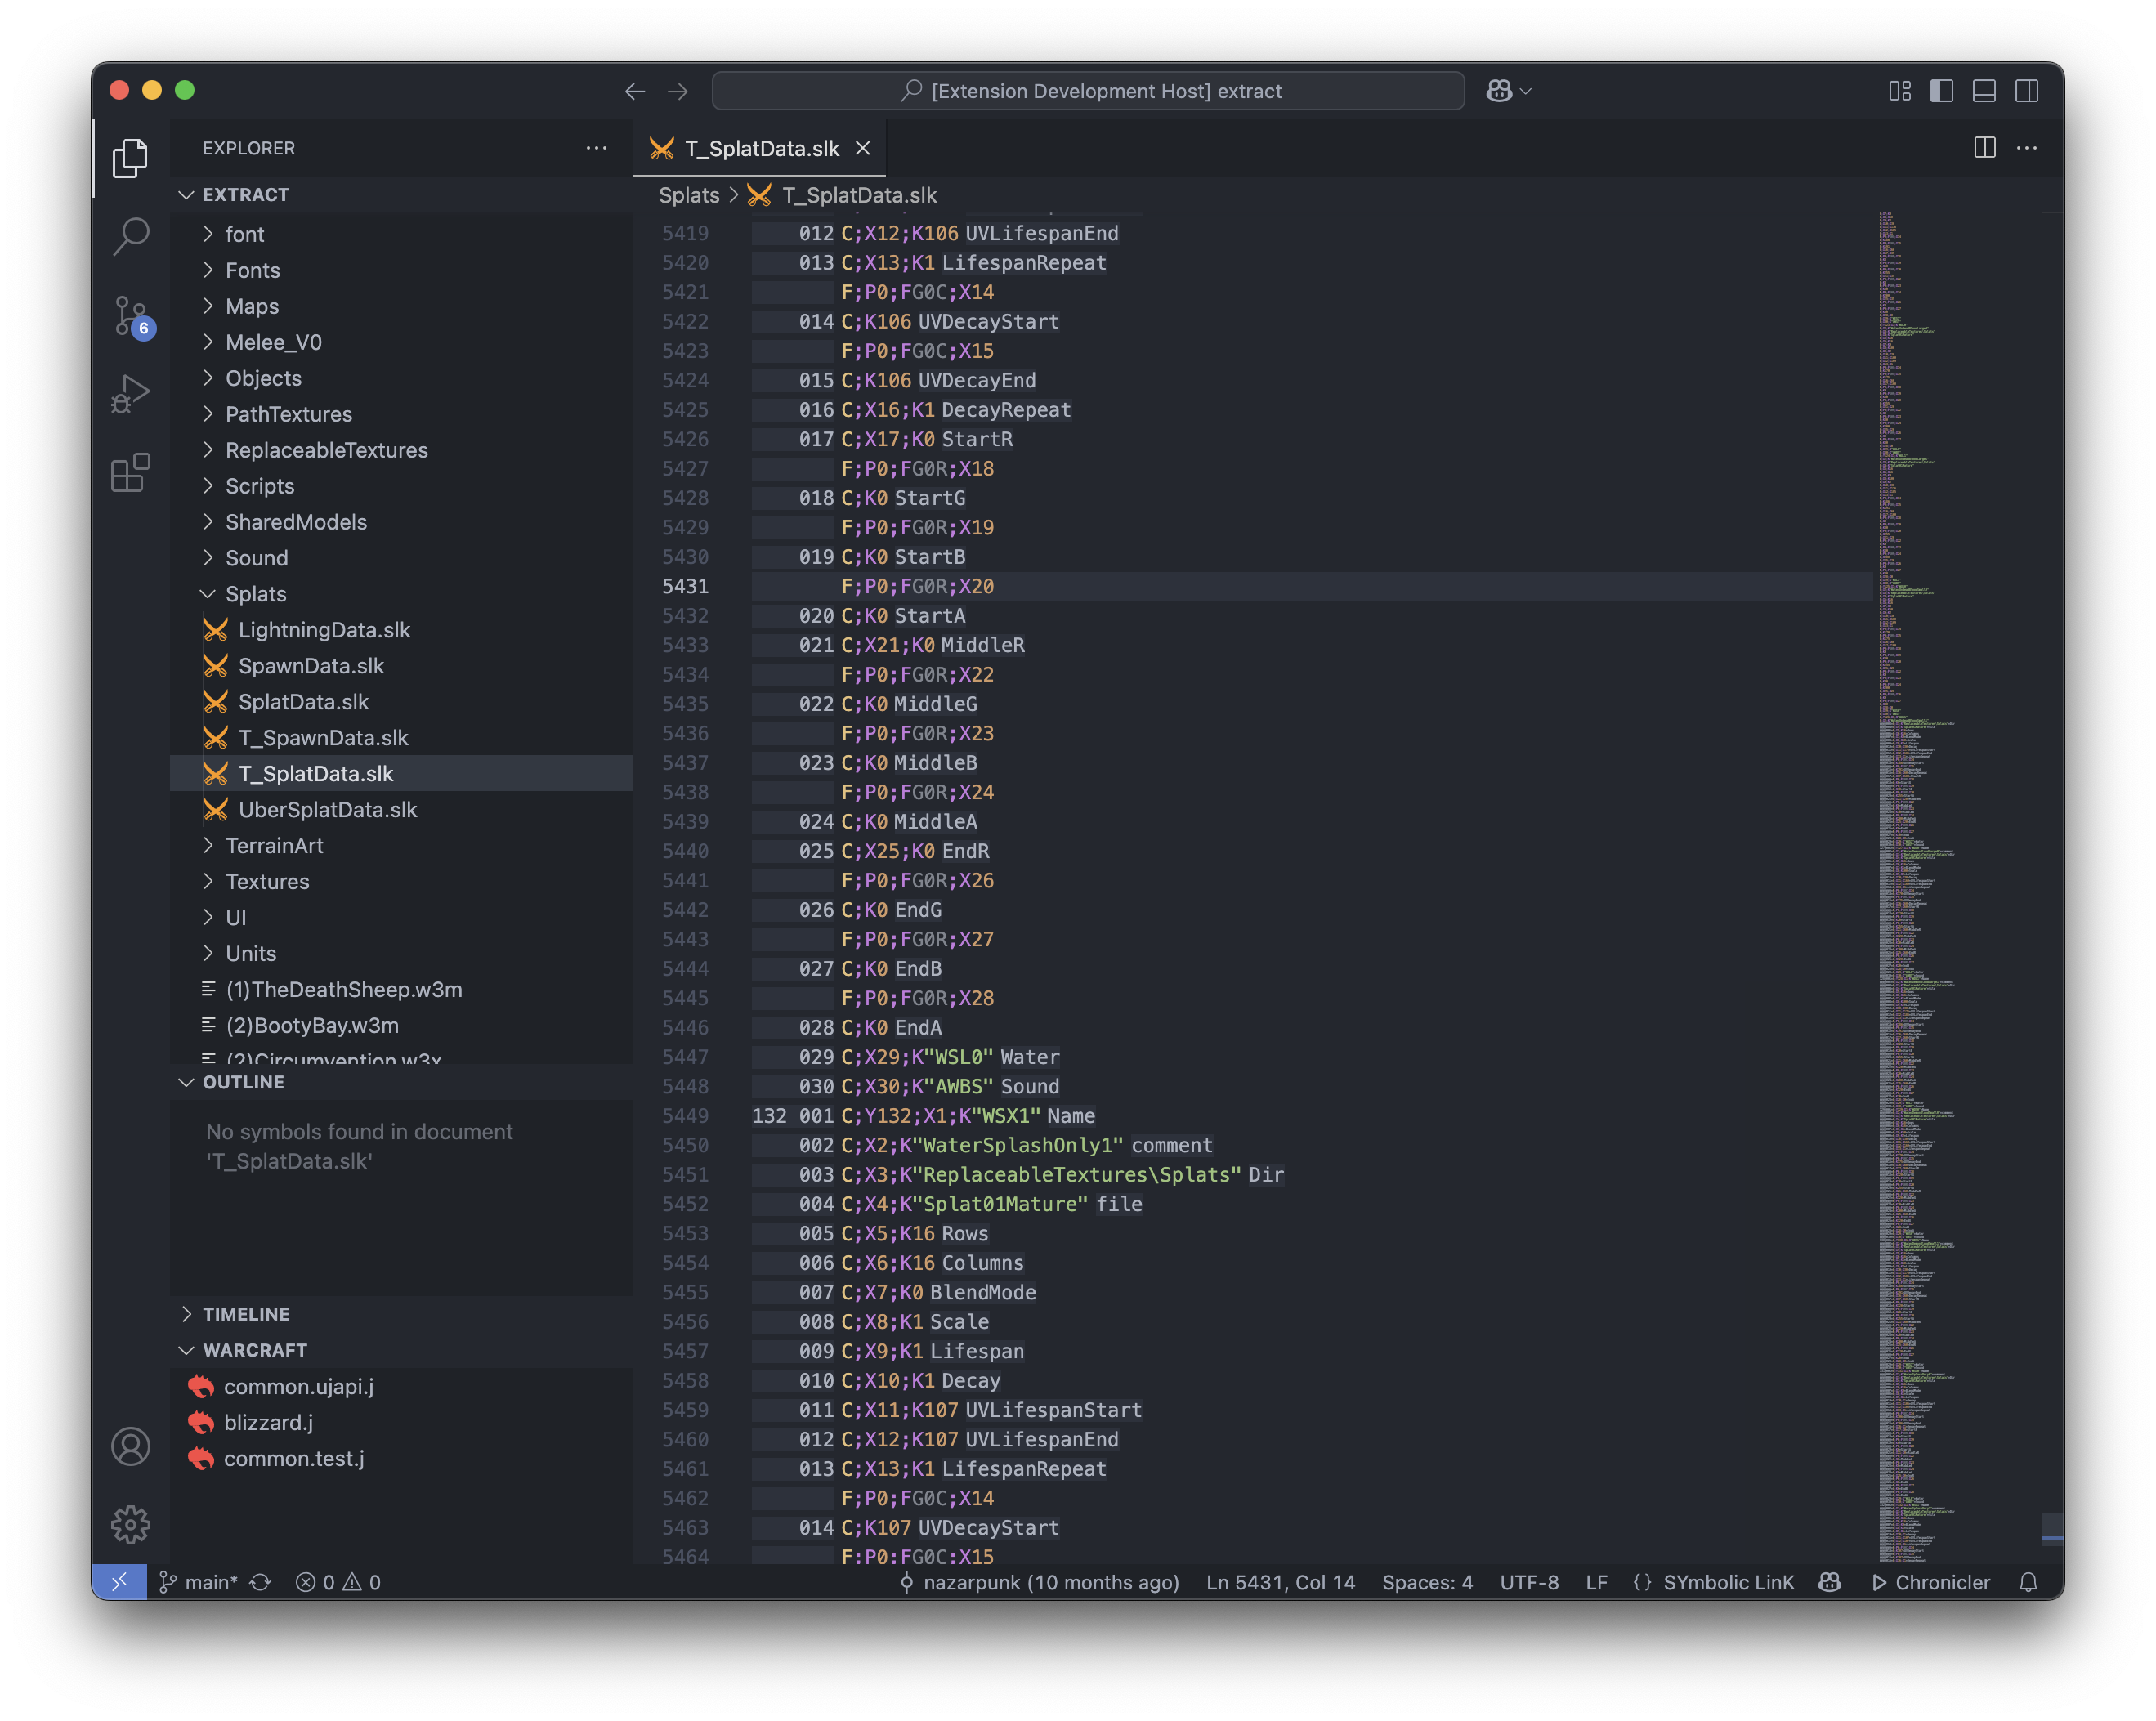Open the Manage settings gear
The height and width of the screenshot is (1721, 2156).
[130, 1524]
